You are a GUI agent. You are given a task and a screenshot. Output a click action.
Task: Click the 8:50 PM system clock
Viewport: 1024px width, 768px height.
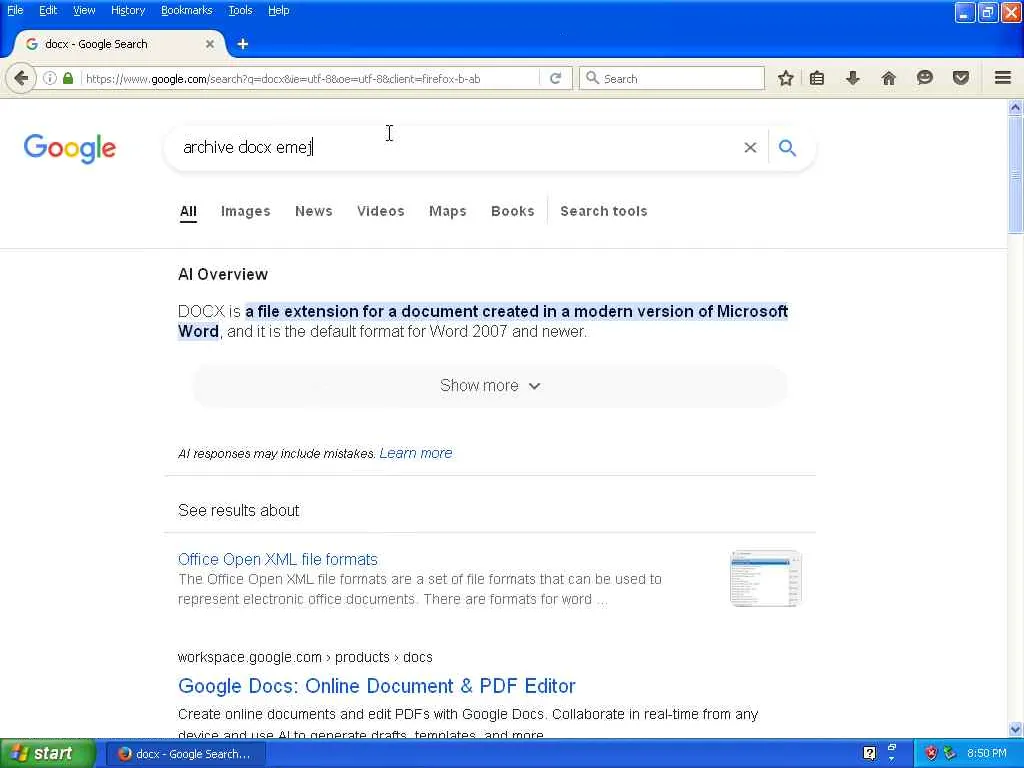987,753
